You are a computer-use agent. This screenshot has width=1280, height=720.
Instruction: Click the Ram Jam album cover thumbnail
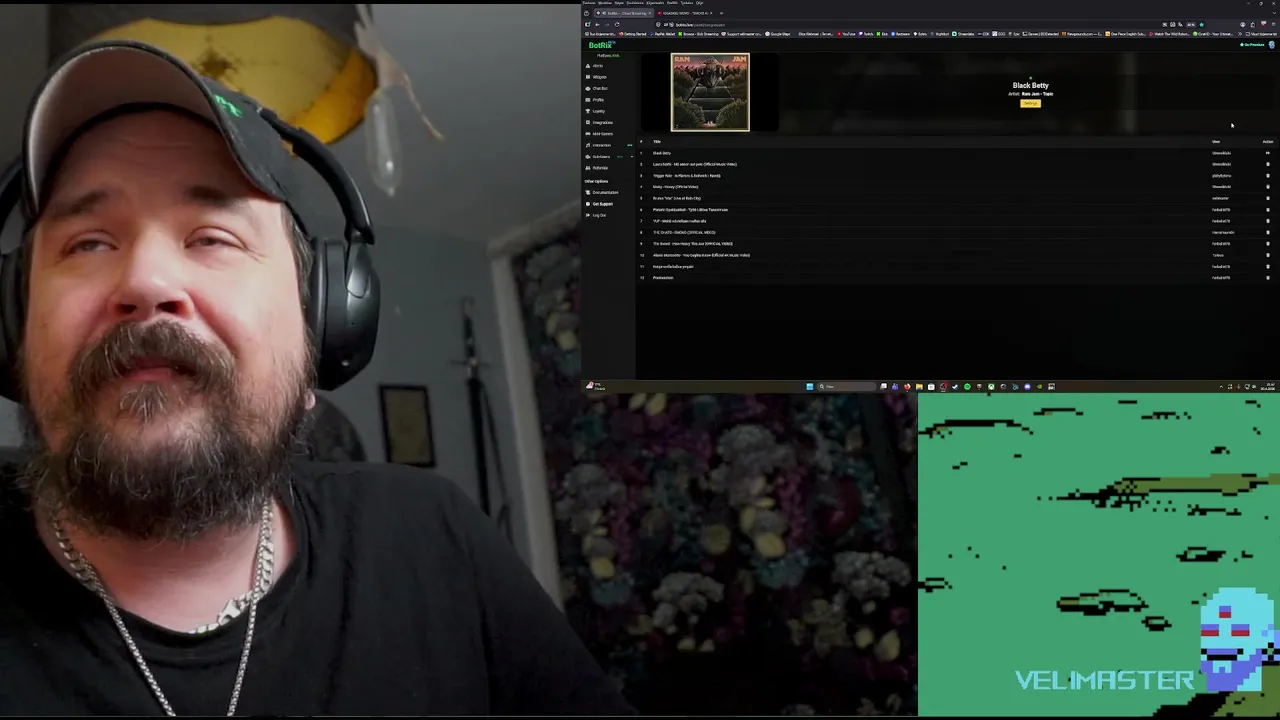(710, 92)
